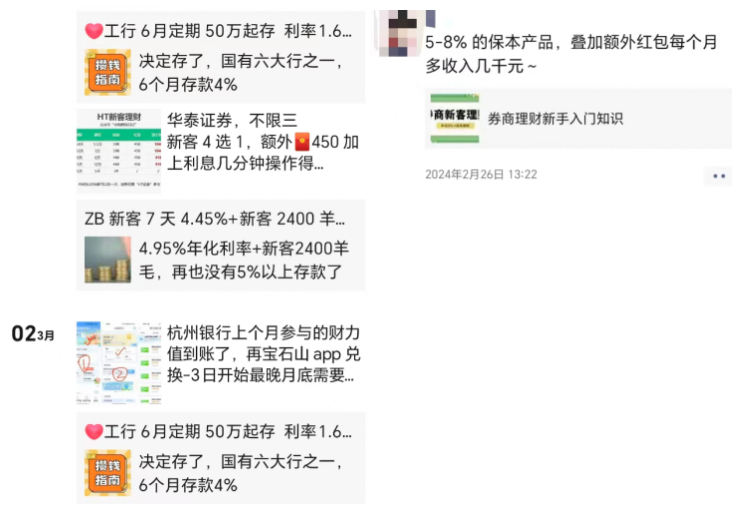Click the 5-8% 的保本产品 post text
Screen dimensions: 732x510
(x=570, y=54)
